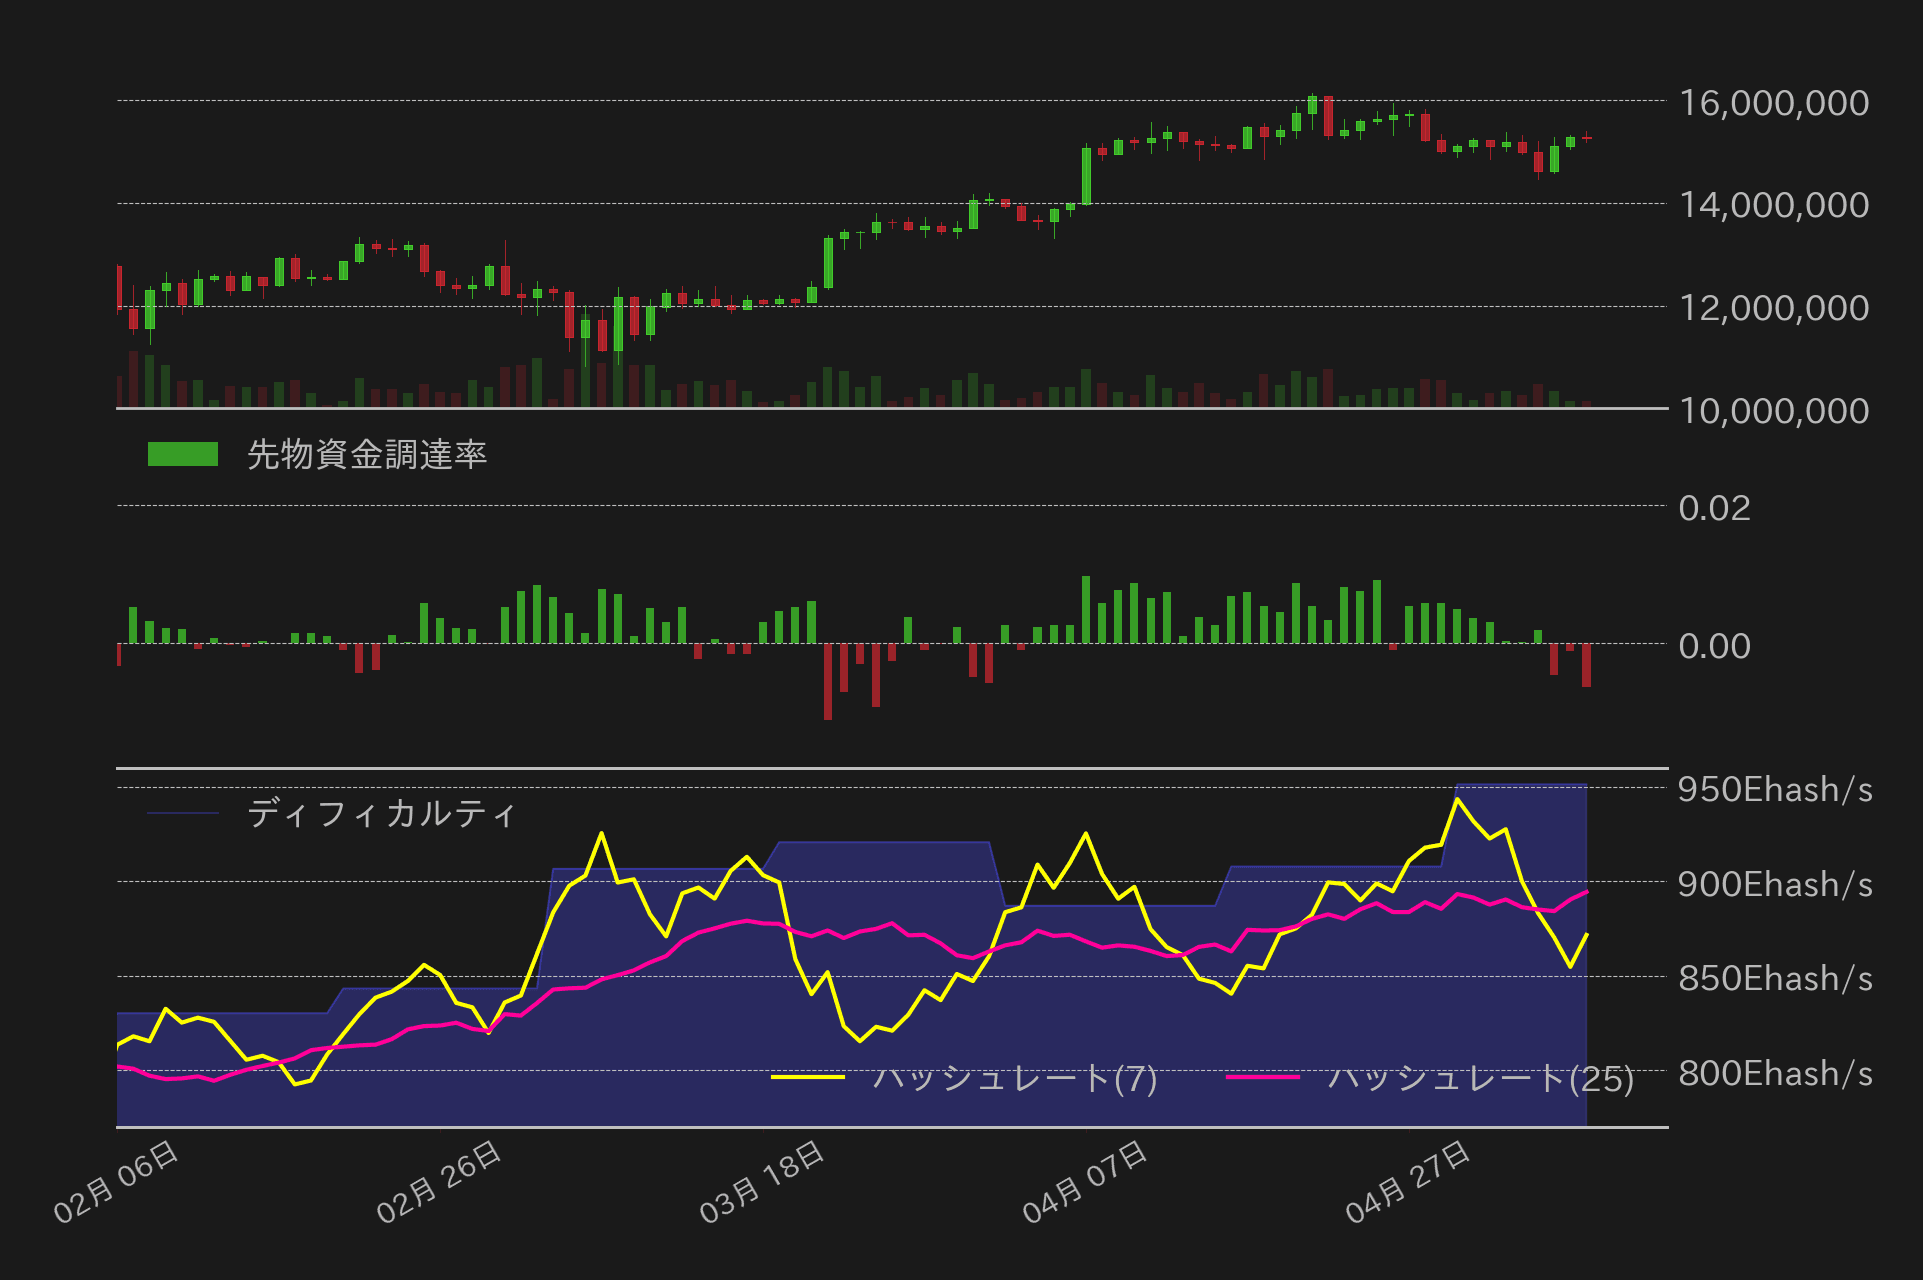Toggle the ディフィカルティ legend entry
The image size is (1923, 1280).
(381, 813)
